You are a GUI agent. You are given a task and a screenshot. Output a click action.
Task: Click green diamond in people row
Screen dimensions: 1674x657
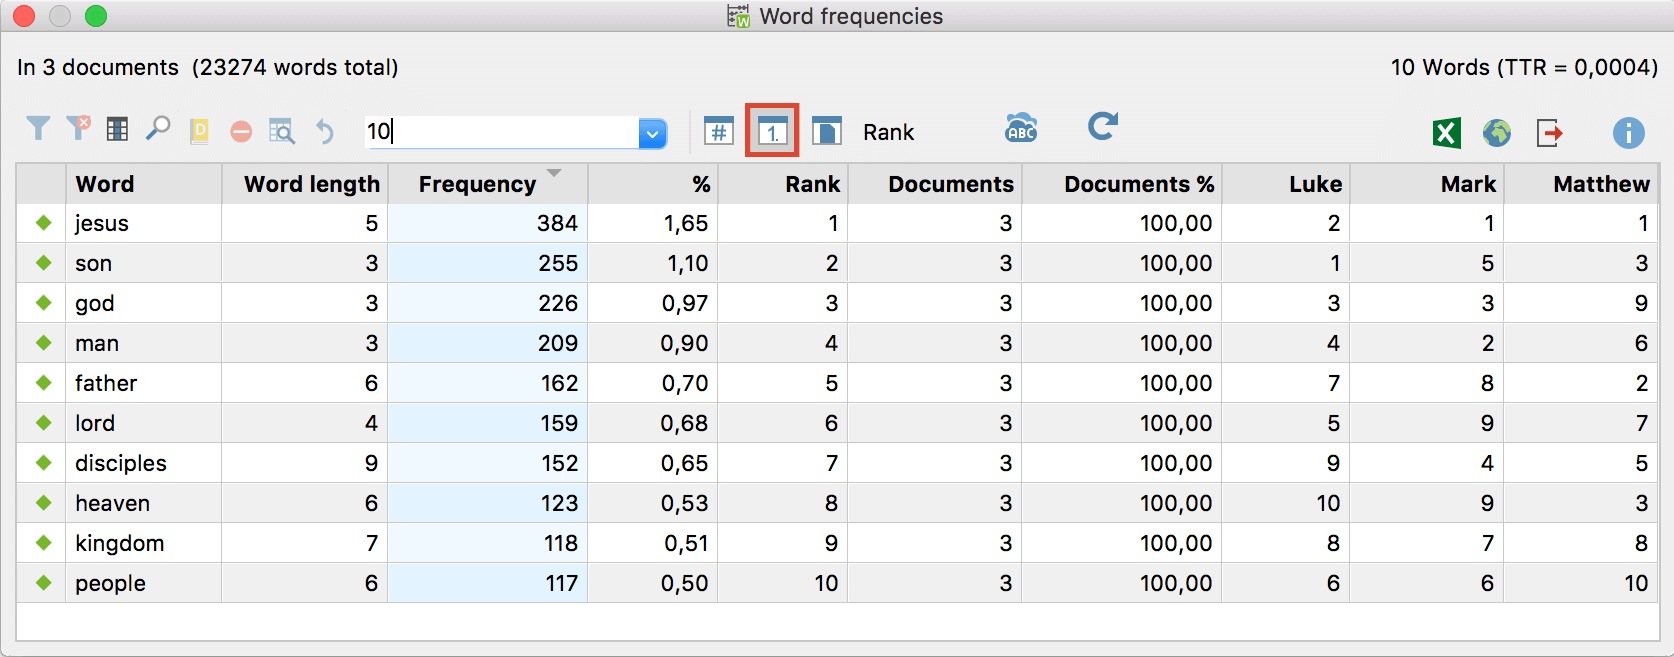(x=43, y=583)
